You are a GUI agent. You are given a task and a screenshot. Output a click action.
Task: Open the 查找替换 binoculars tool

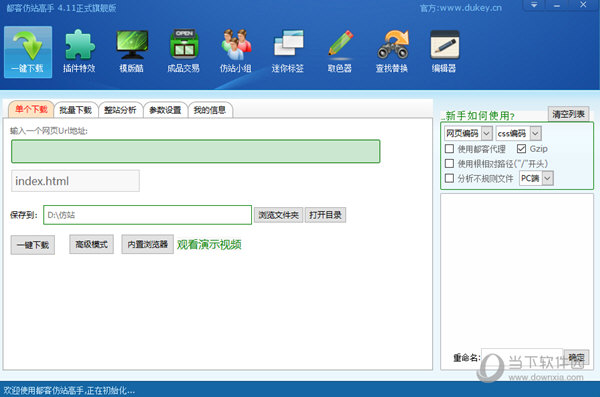pyautogui.click(x=392, y=52)
